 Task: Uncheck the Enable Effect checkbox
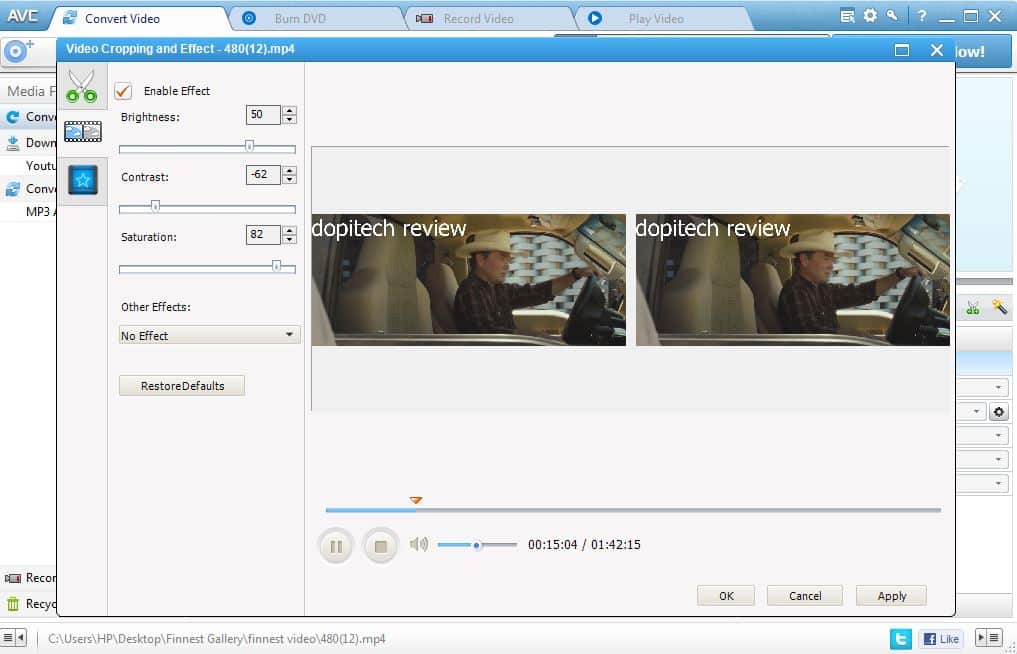pos(122,90)
